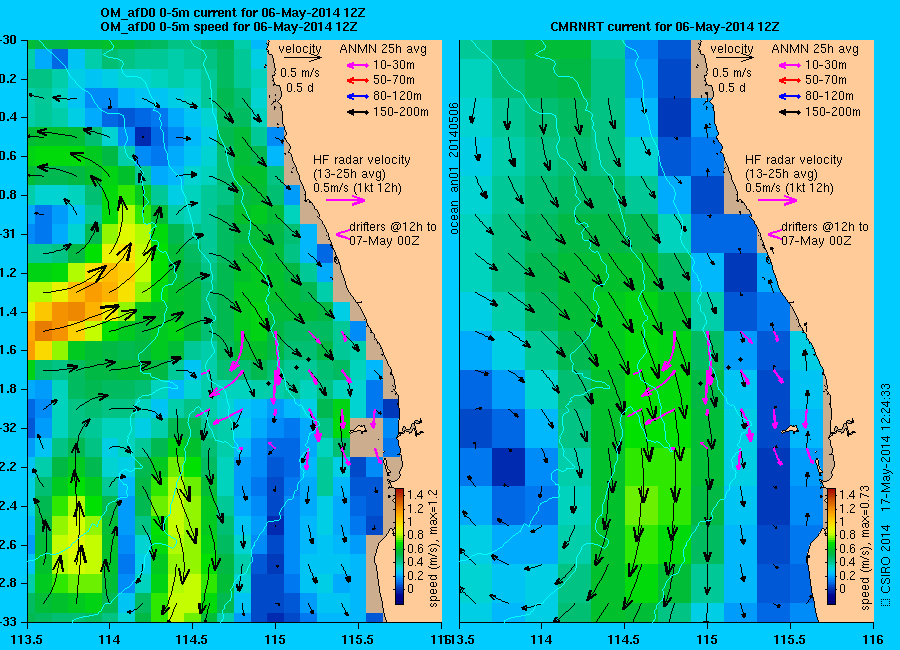Click the velocity scale arrow in left panel
900x650 pixels.
coord(302,58)
